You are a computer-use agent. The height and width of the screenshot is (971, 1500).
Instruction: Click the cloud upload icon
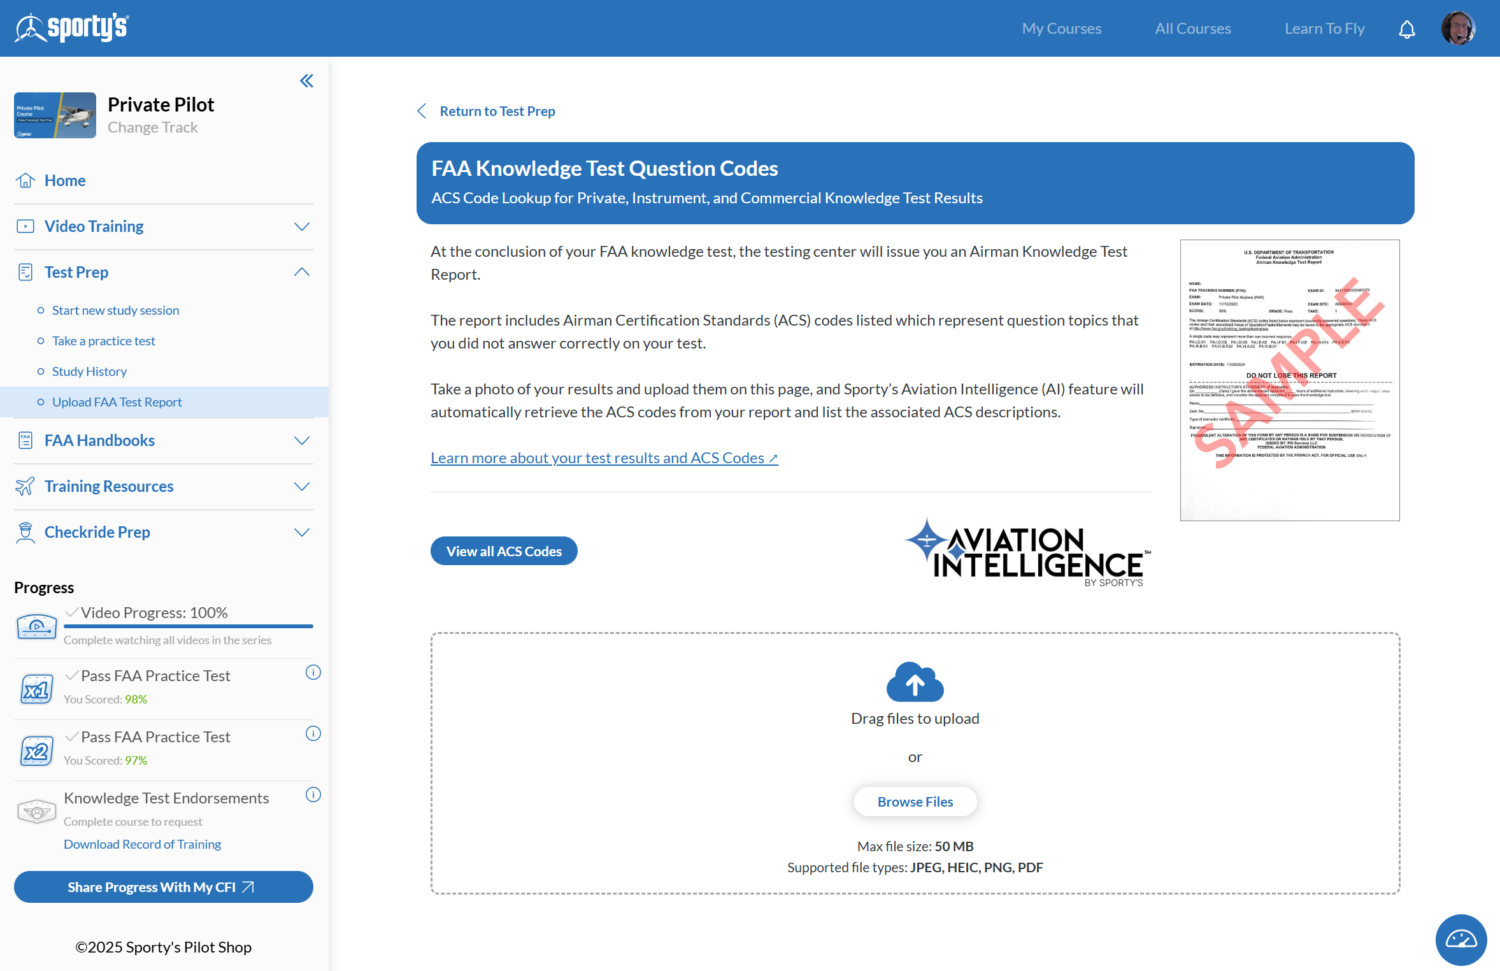[914, 681]
